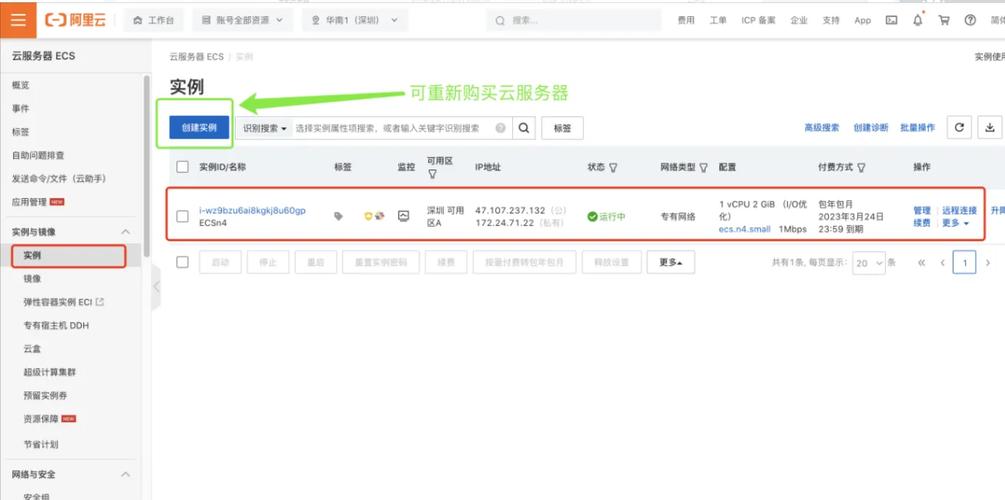This screenshot has height=500, width=1005.
Task: Tick the bottom batch-action checkbox
Action: point(183,262)
